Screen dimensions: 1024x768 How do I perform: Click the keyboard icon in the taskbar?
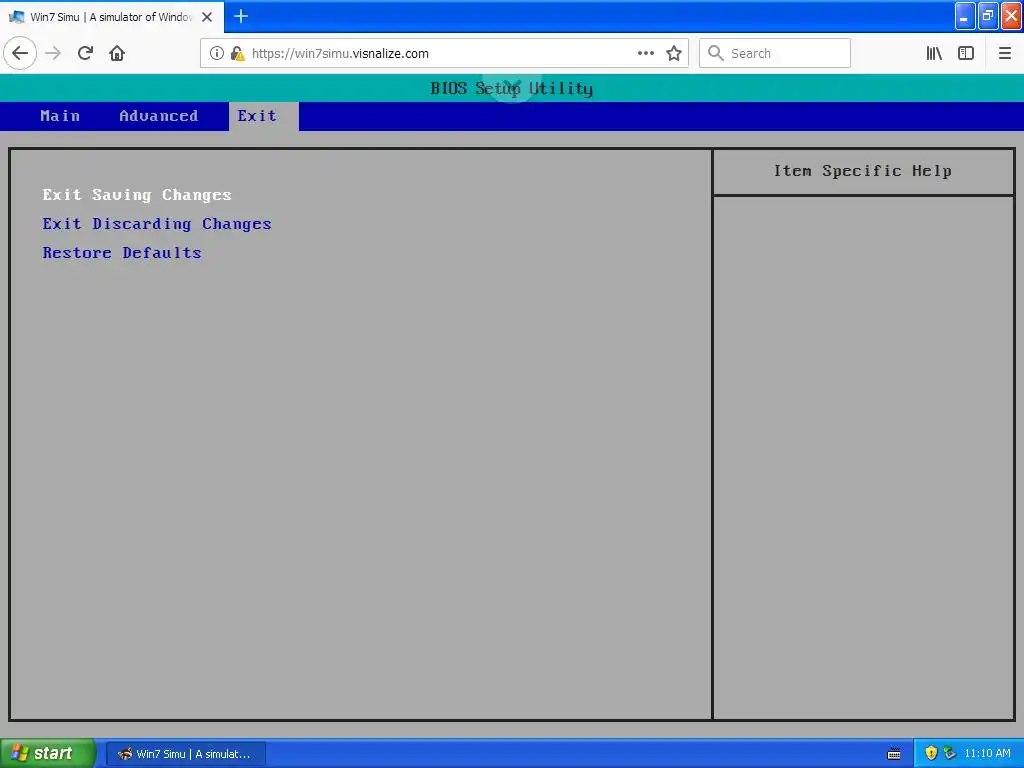pos(894,754)
